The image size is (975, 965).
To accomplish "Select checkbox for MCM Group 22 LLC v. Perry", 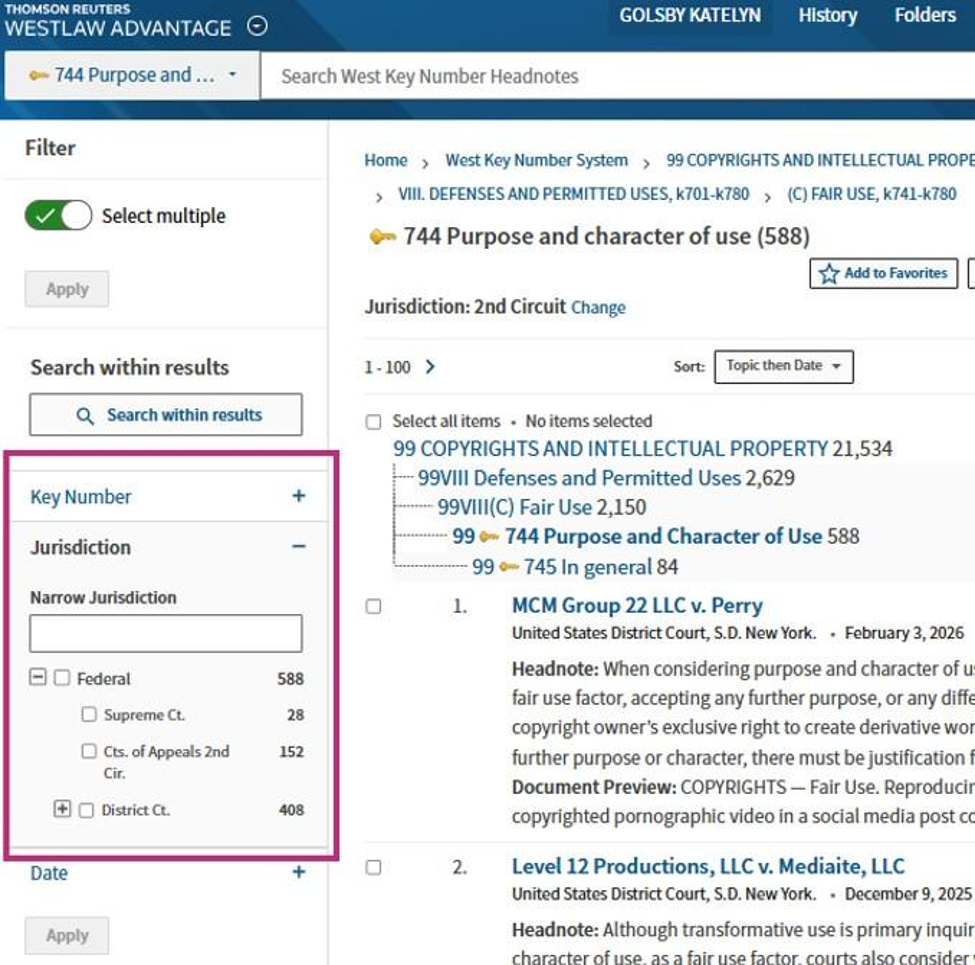I will (x=373, y=606).
